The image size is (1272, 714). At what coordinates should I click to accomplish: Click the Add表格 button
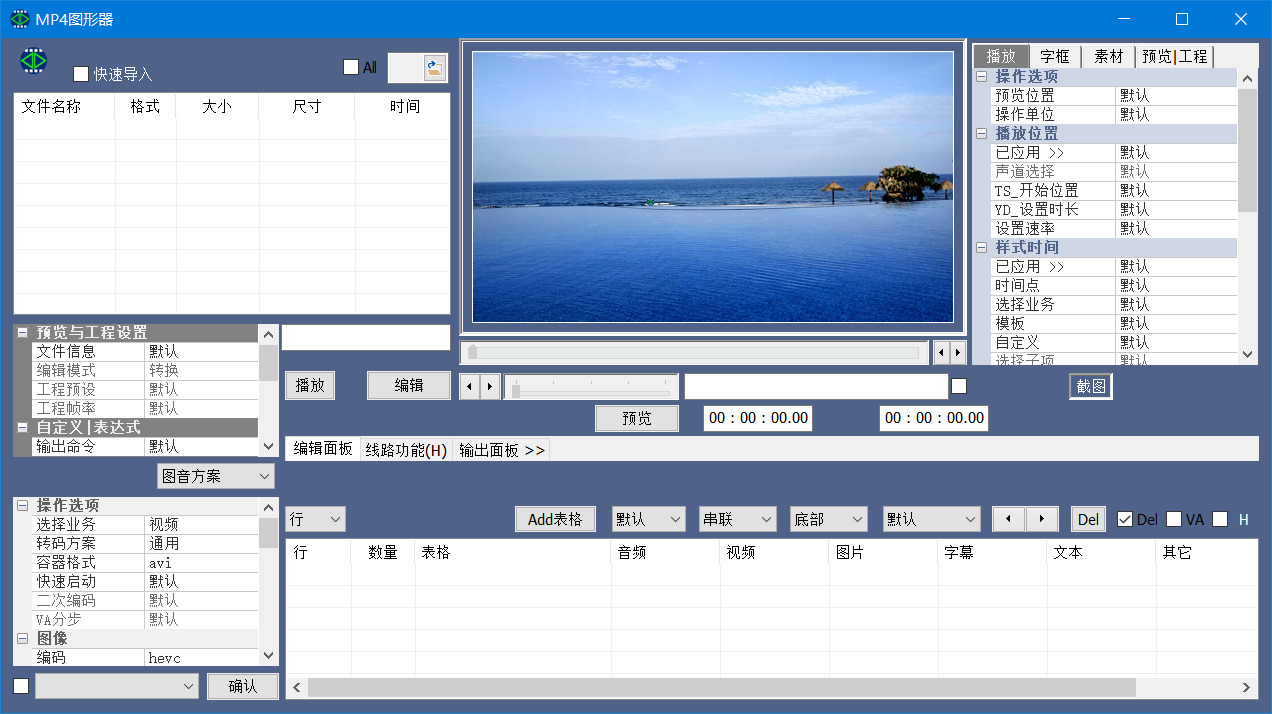click(555, 519)
